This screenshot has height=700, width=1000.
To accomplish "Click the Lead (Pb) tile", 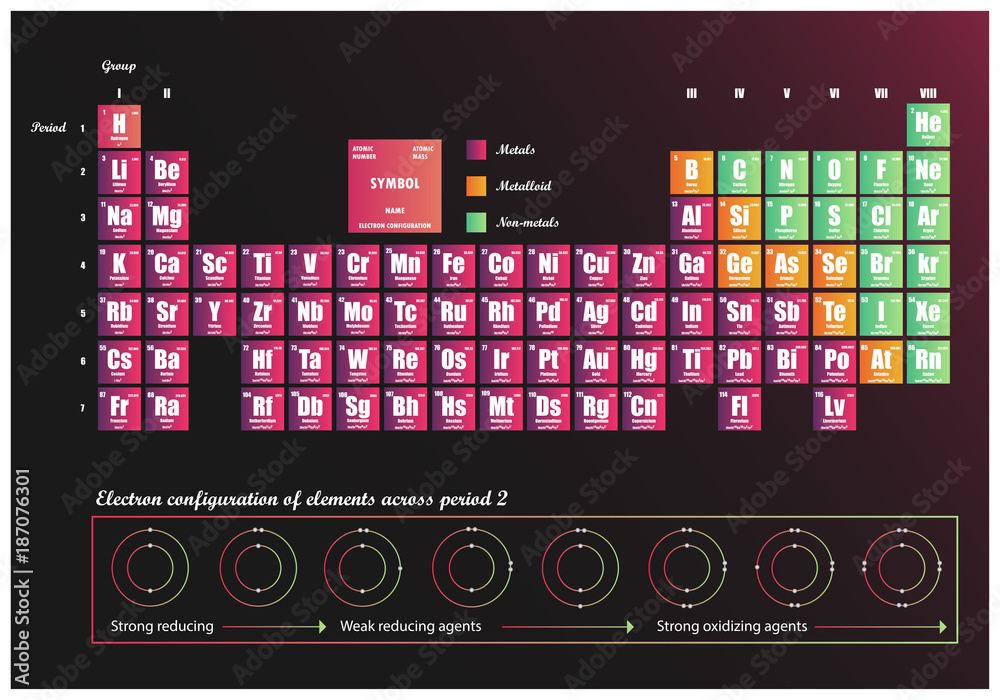I will click(739, 362).
